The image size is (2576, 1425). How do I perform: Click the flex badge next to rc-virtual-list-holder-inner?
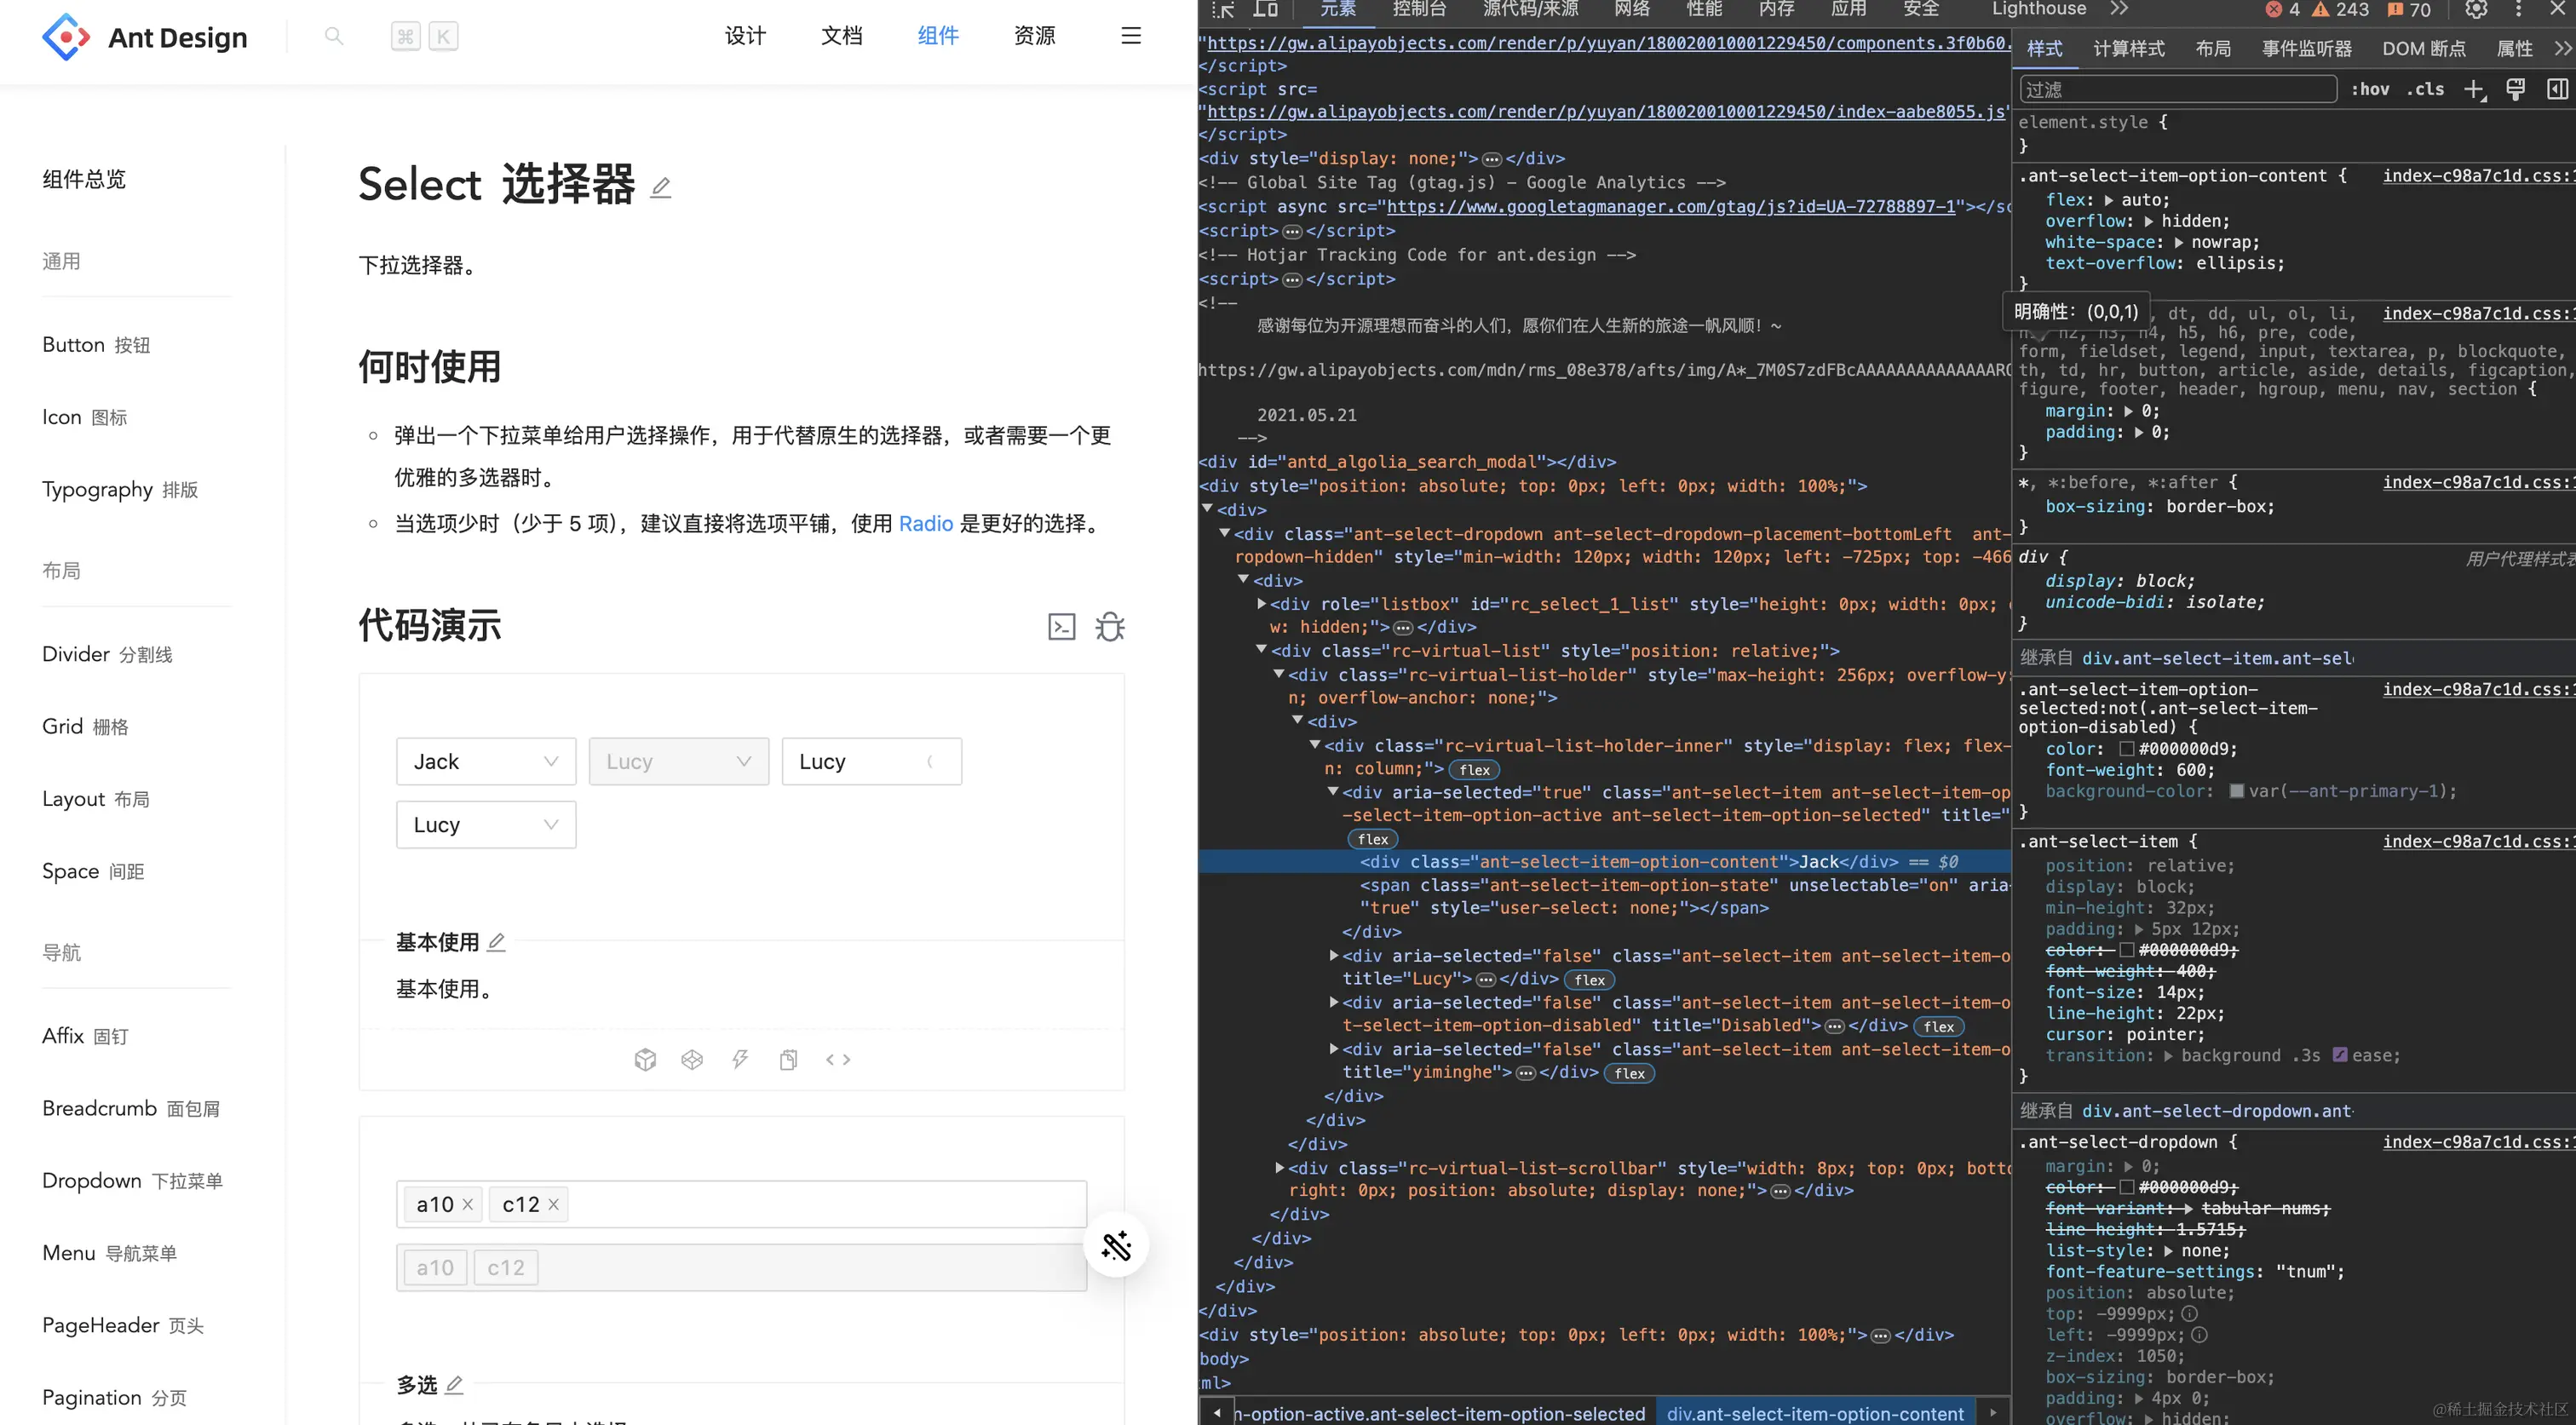coord(1474,769)
